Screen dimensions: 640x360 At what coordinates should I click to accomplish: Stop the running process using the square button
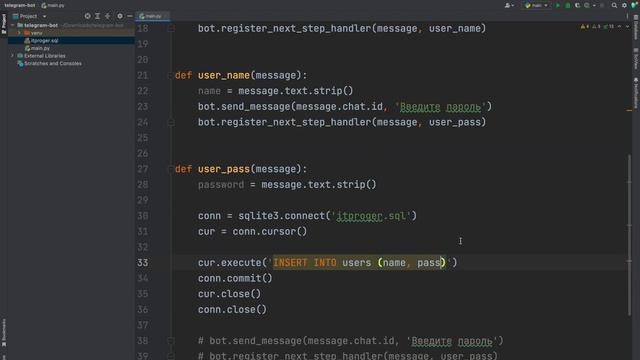pyautogui.click(x=602, y=5)
